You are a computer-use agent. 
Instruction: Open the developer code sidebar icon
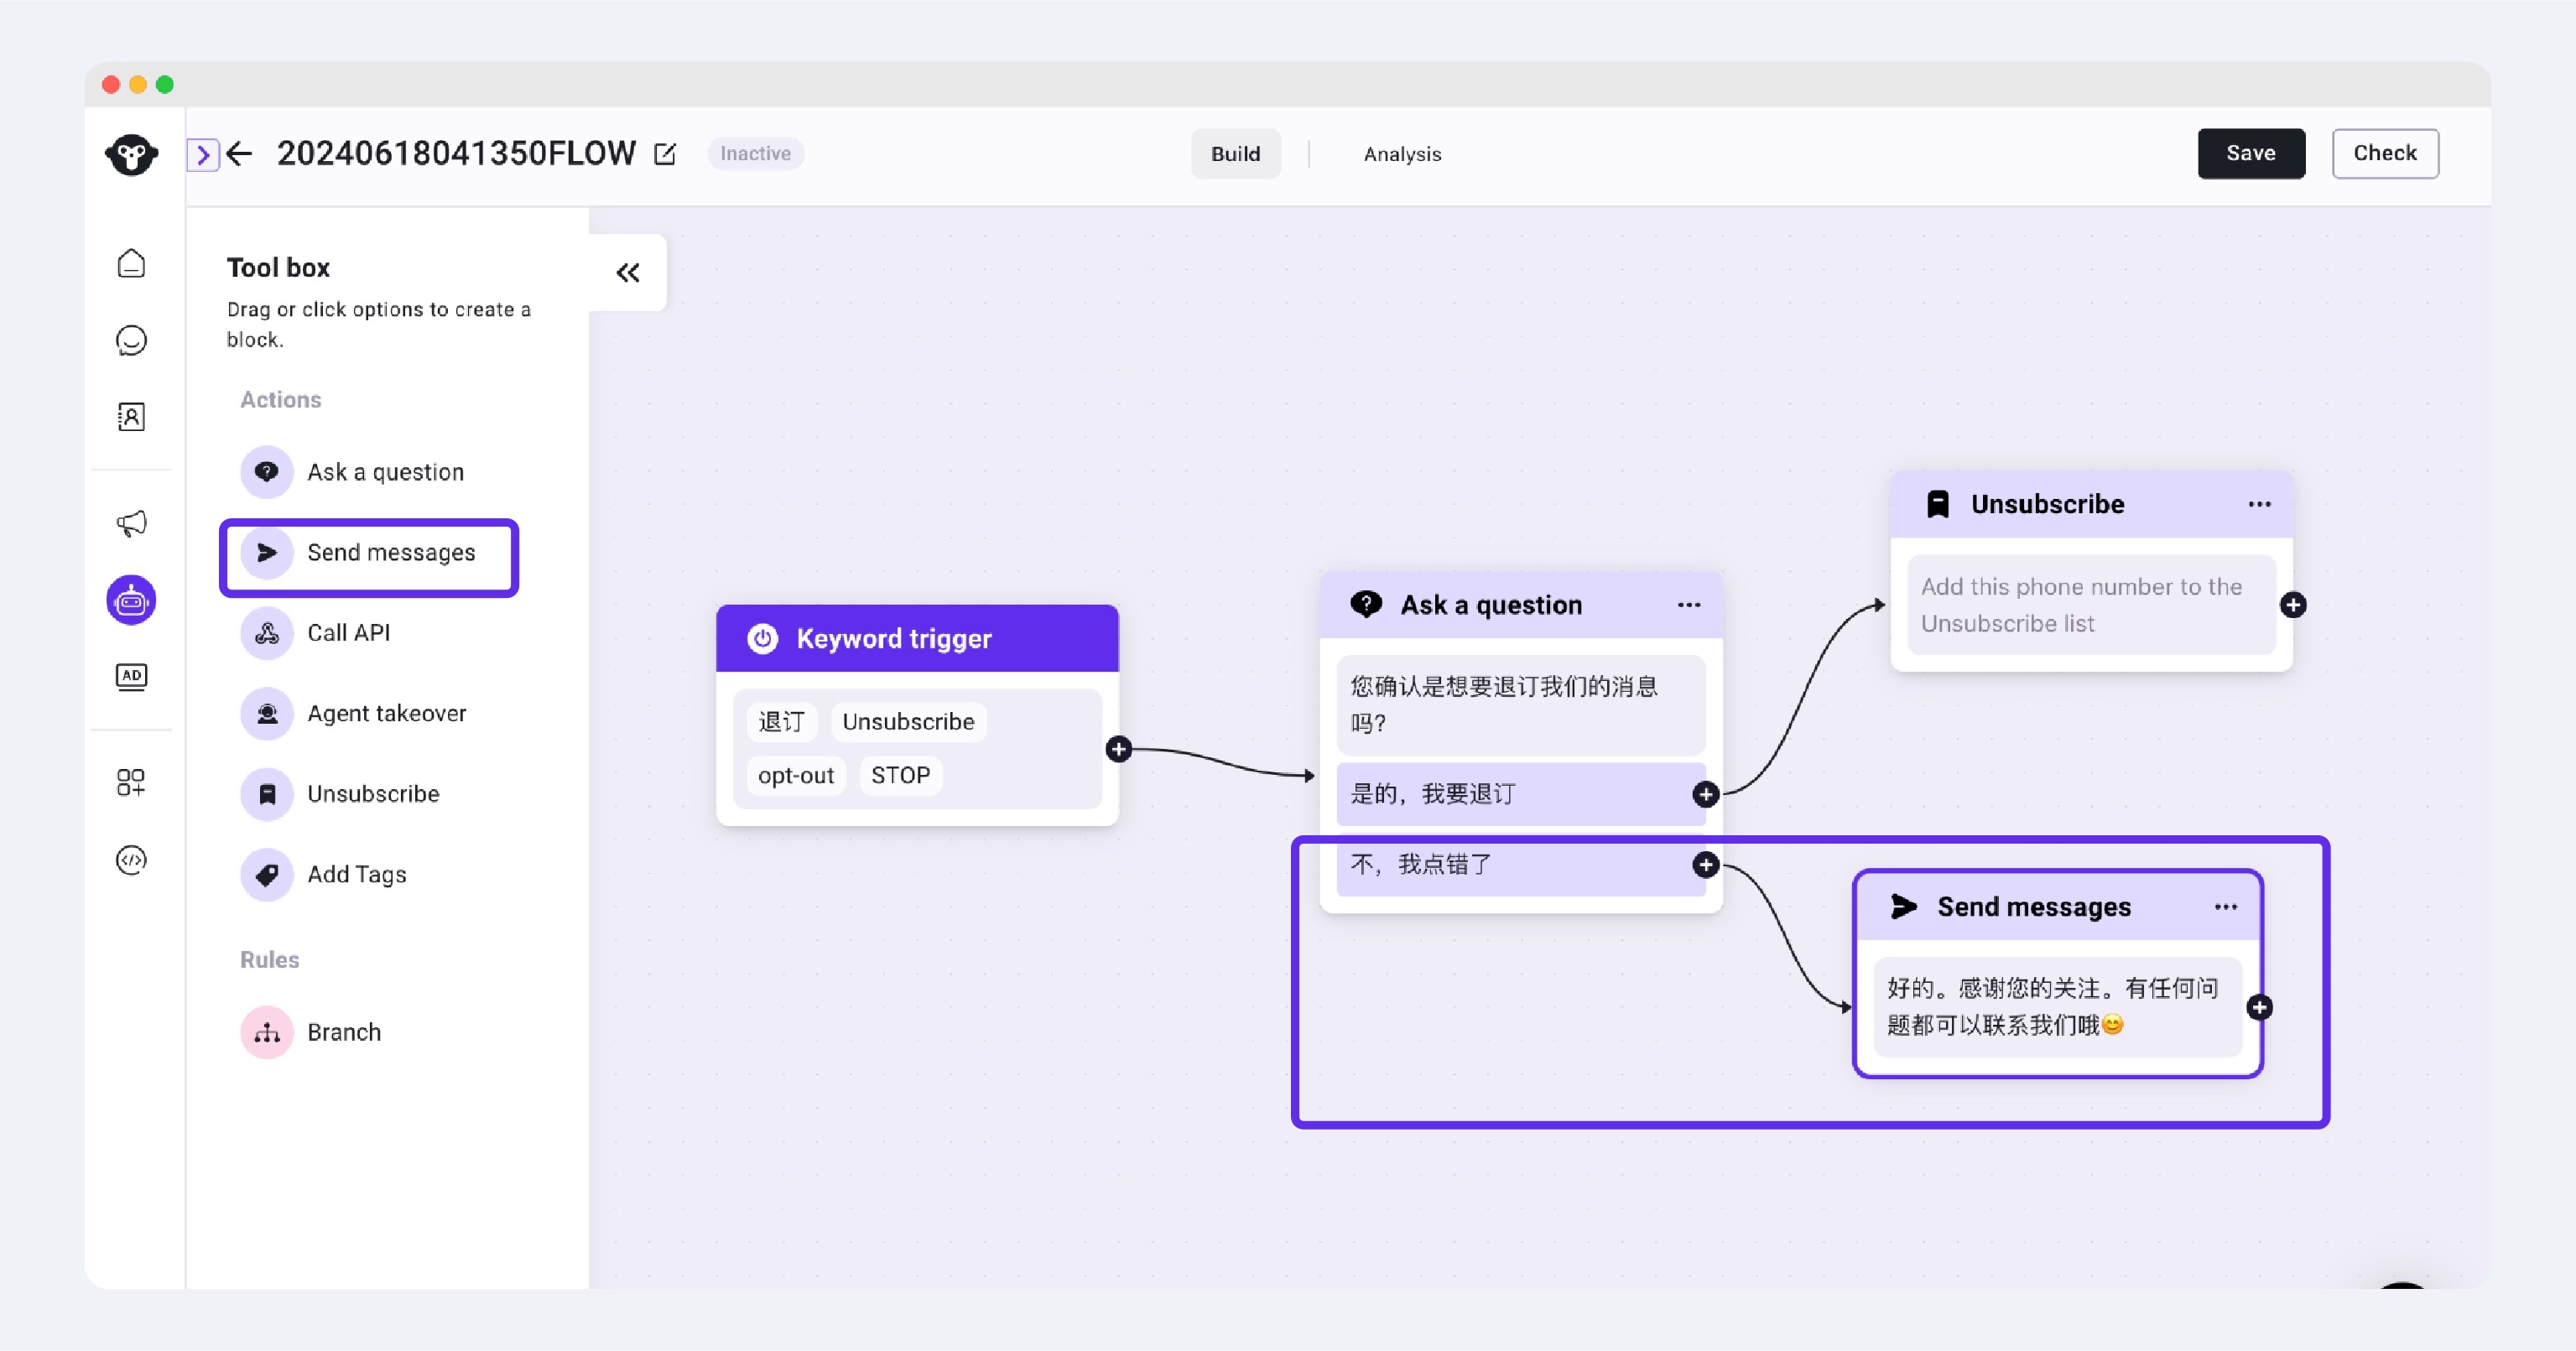[x=131, y=860]
